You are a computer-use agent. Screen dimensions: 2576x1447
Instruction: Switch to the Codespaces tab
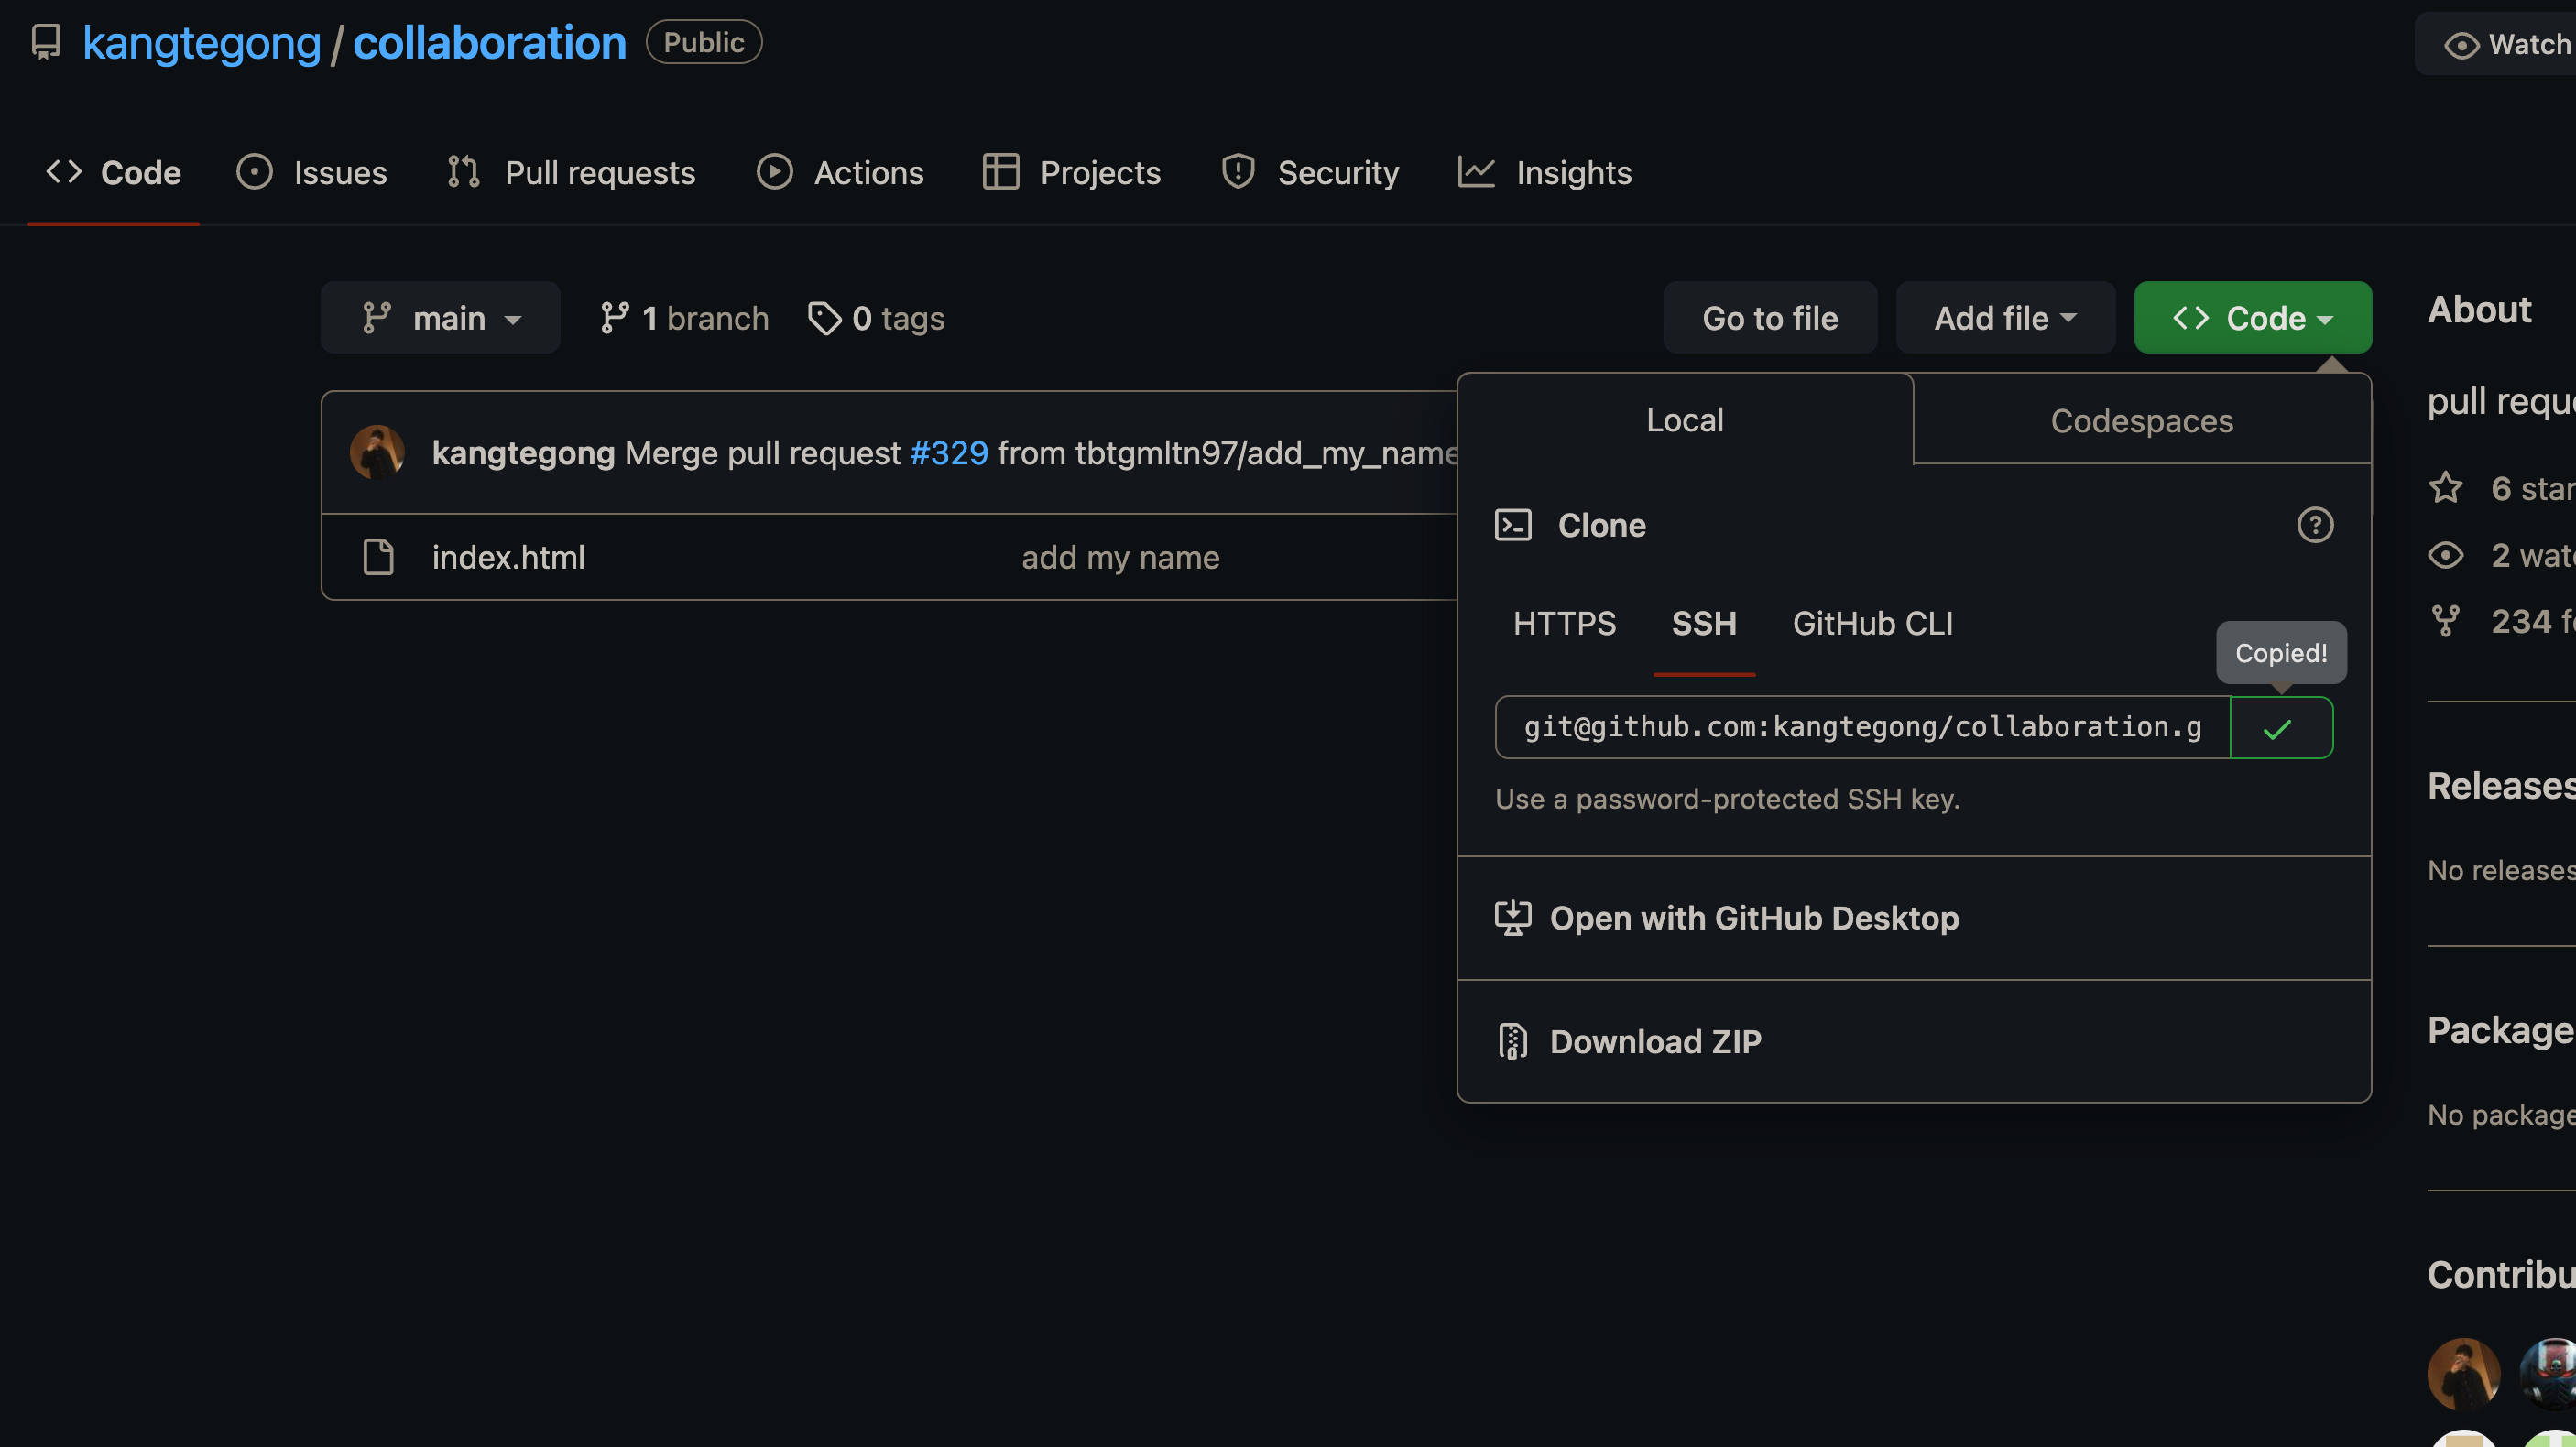point(2141,421)
